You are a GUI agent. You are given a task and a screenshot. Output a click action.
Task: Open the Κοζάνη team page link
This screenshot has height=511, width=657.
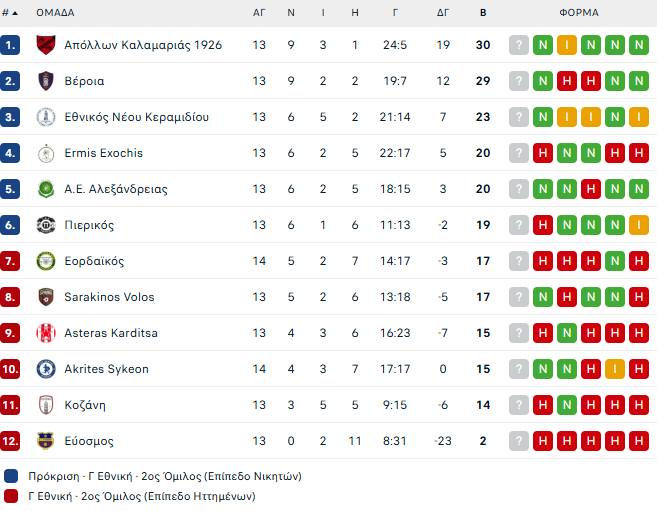[85, 405]
